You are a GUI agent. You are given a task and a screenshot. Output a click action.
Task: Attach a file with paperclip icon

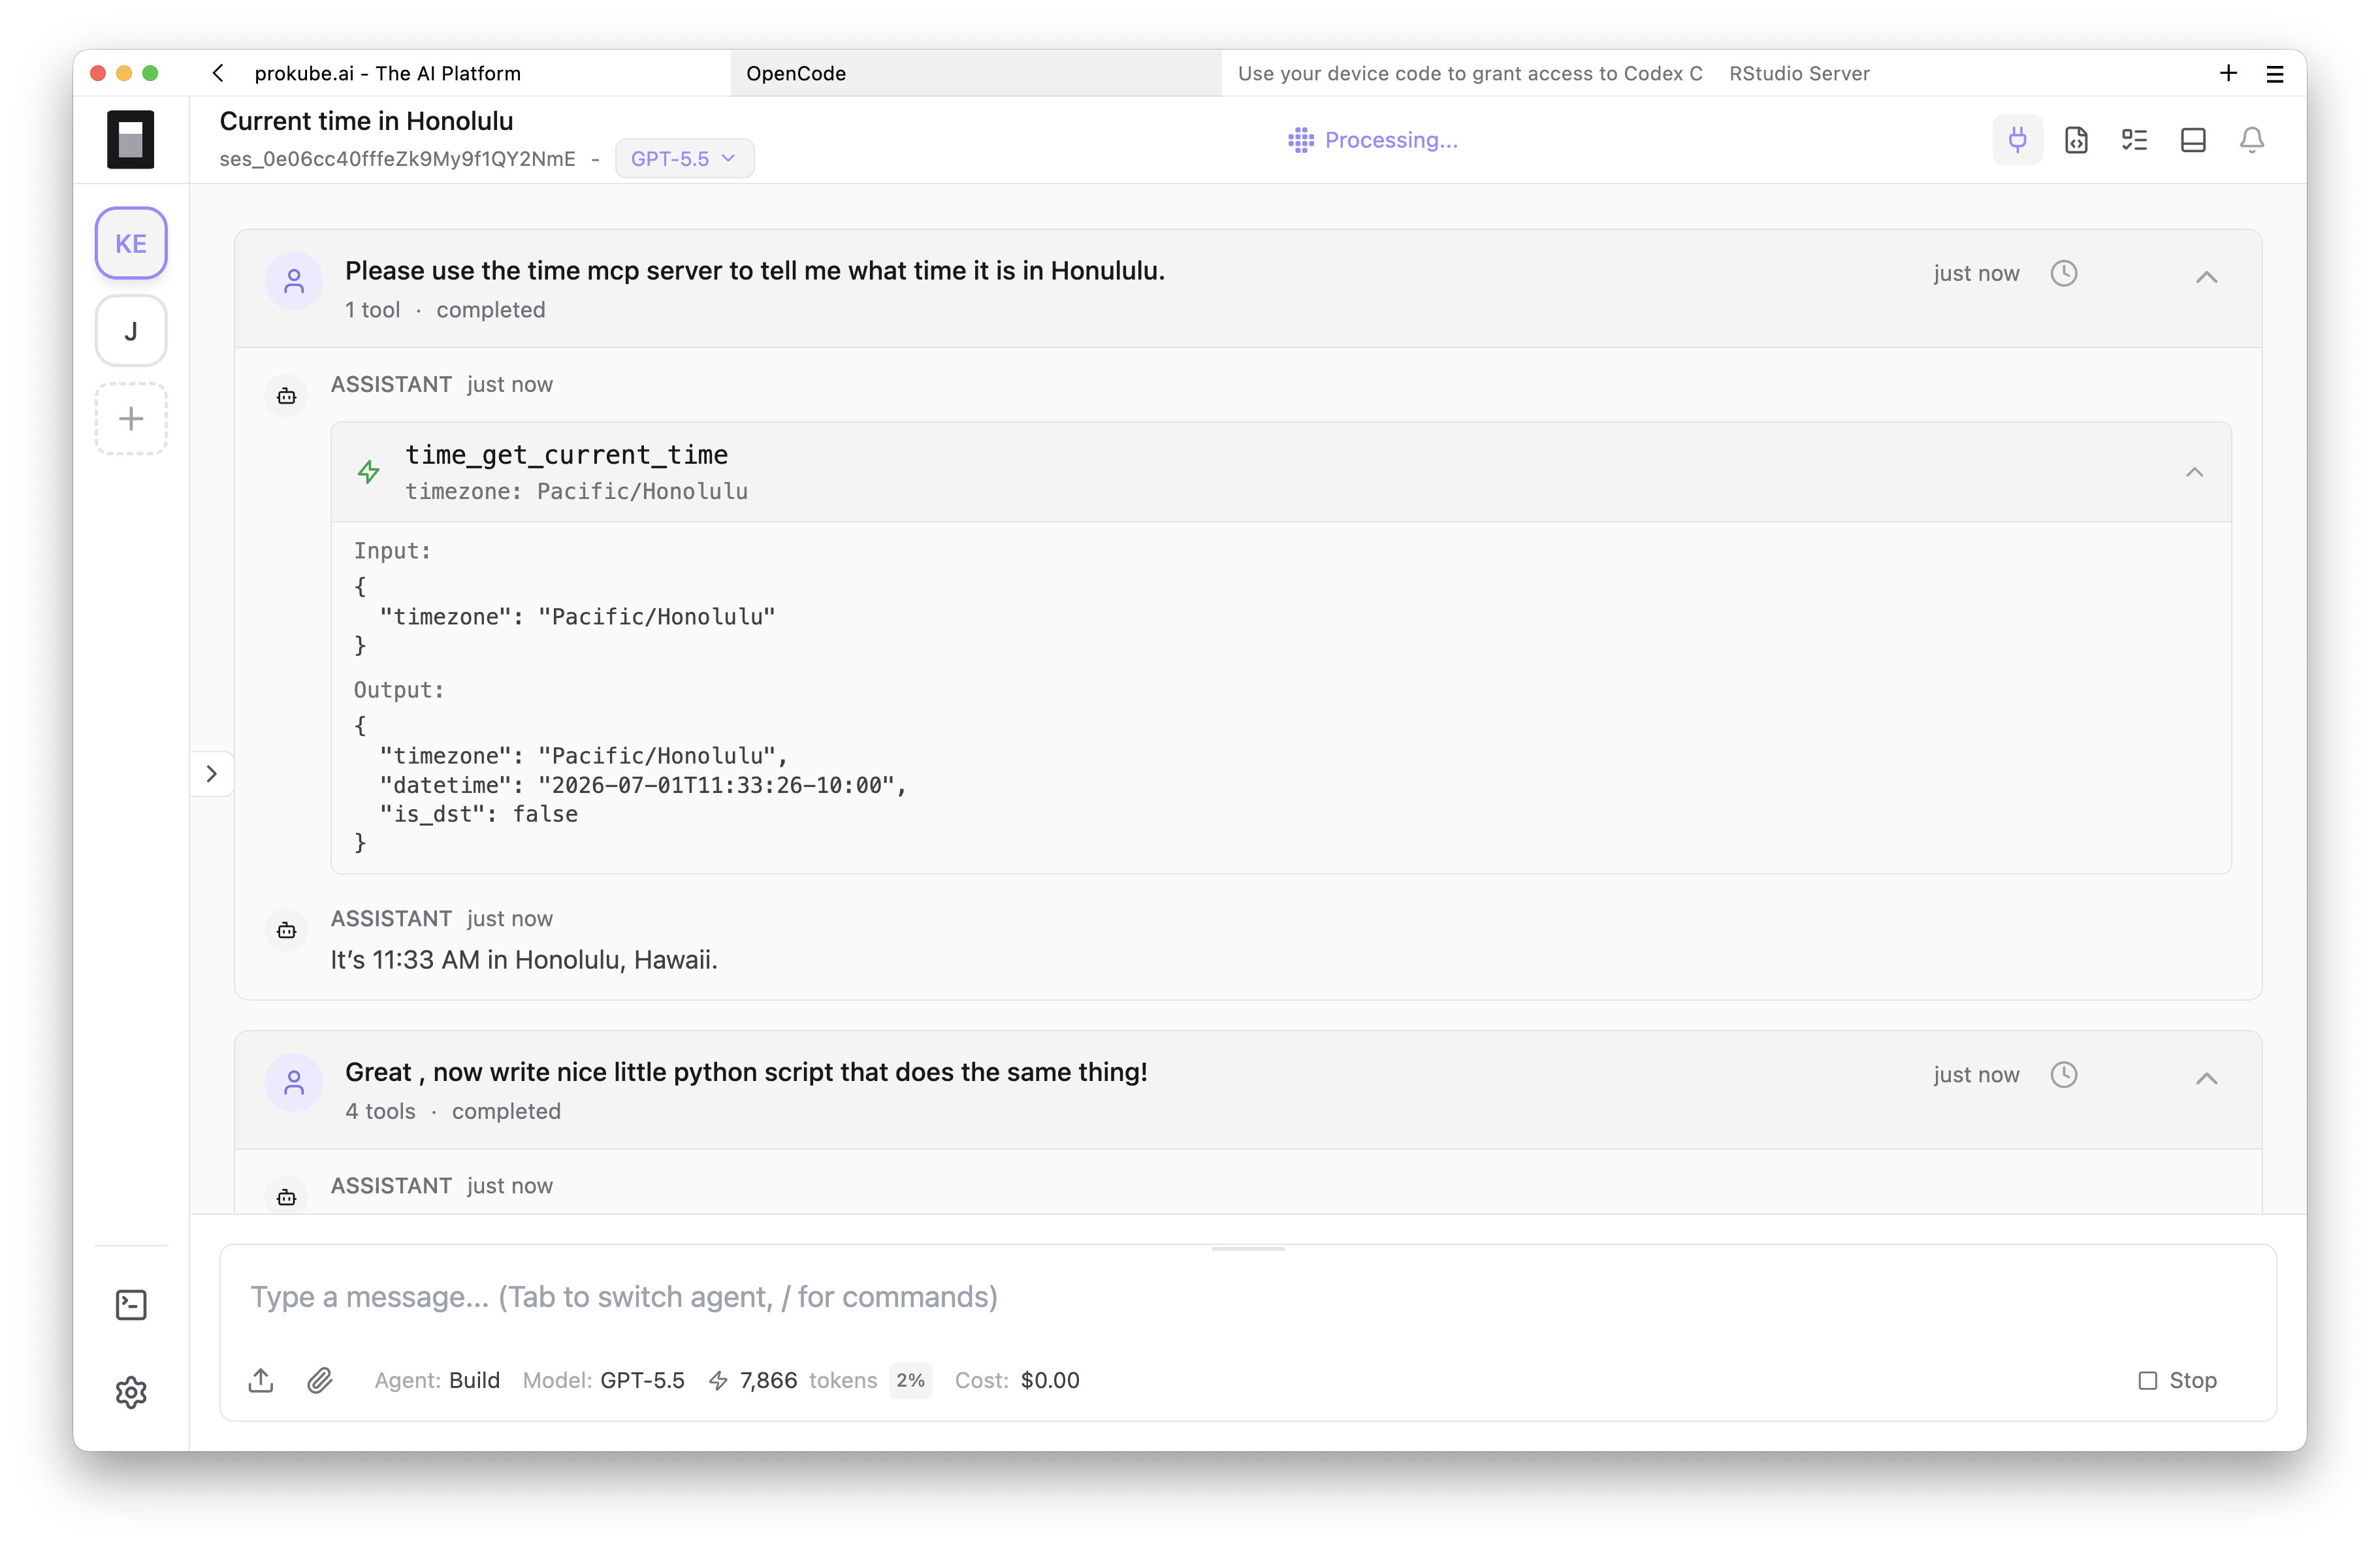[320, 1381]
